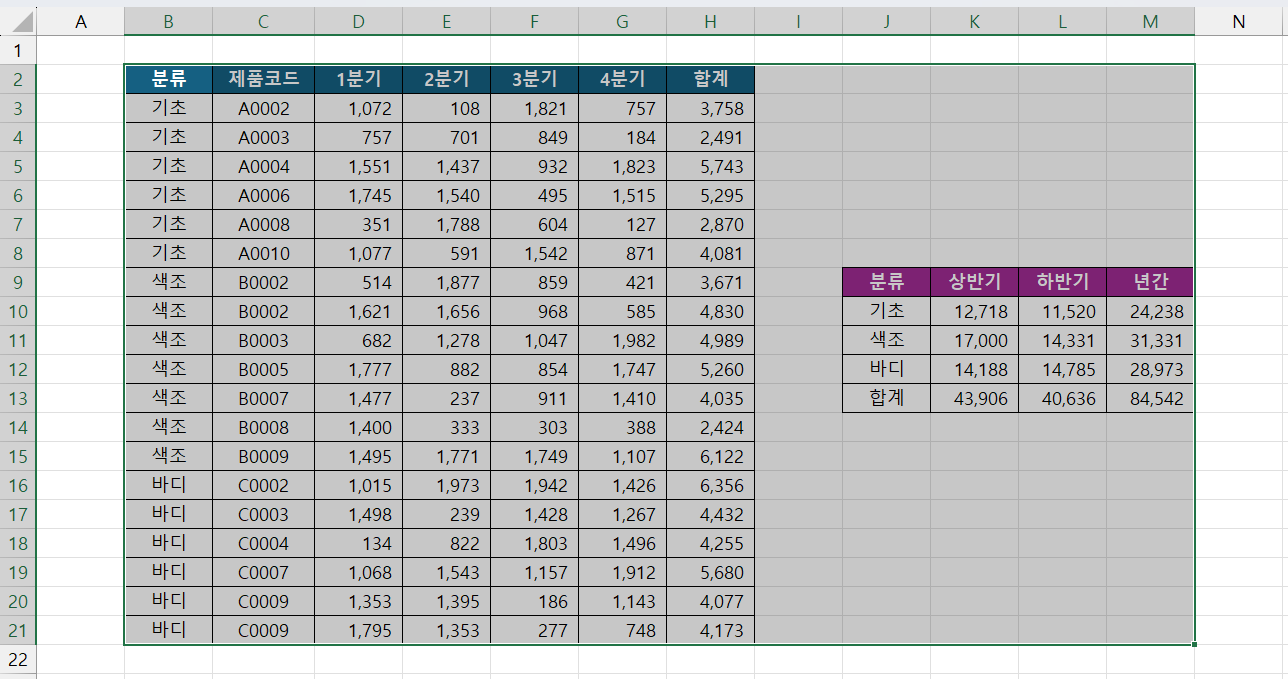This screenshot has height=679, width=1288.
Task: Click the grand total cell 84,542
Action: (x=1150, y=398)
